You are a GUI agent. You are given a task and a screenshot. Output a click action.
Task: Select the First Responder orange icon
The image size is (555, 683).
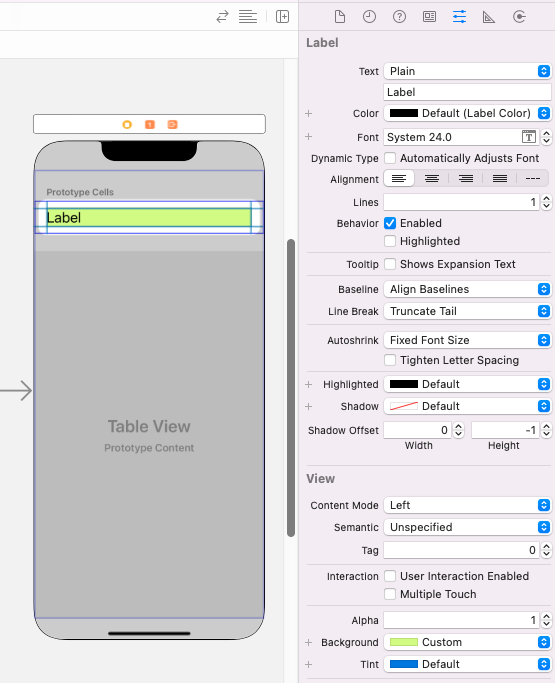(150, 125)
